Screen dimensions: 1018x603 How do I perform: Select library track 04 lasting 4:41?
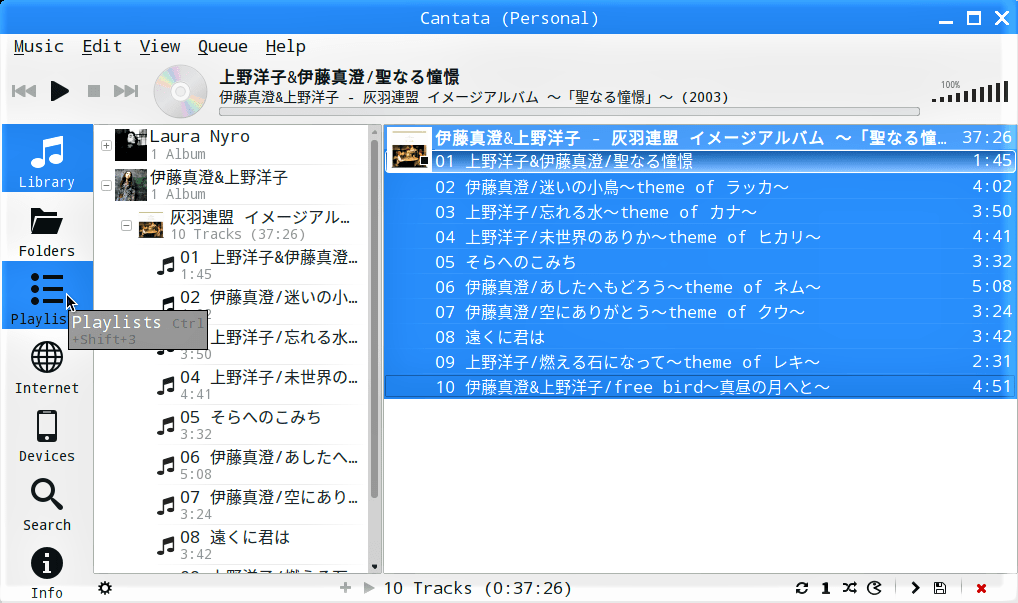tap(260, 385)
